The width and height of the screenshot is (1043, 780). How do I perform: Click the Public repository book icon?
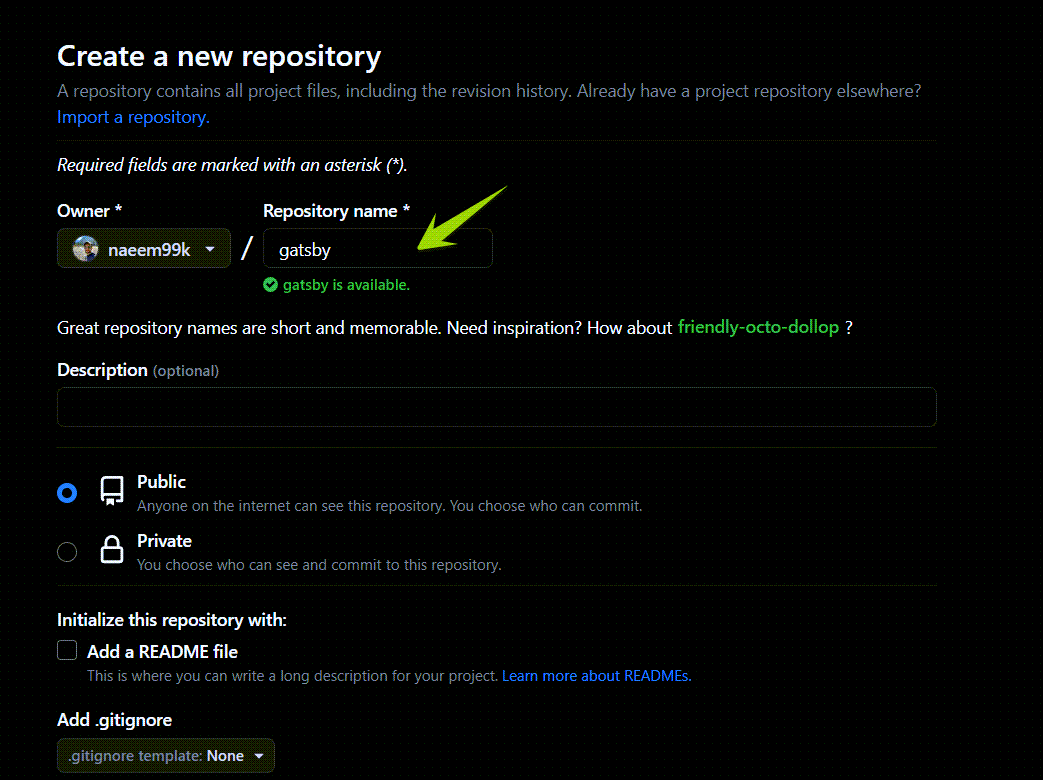(112, 491)
